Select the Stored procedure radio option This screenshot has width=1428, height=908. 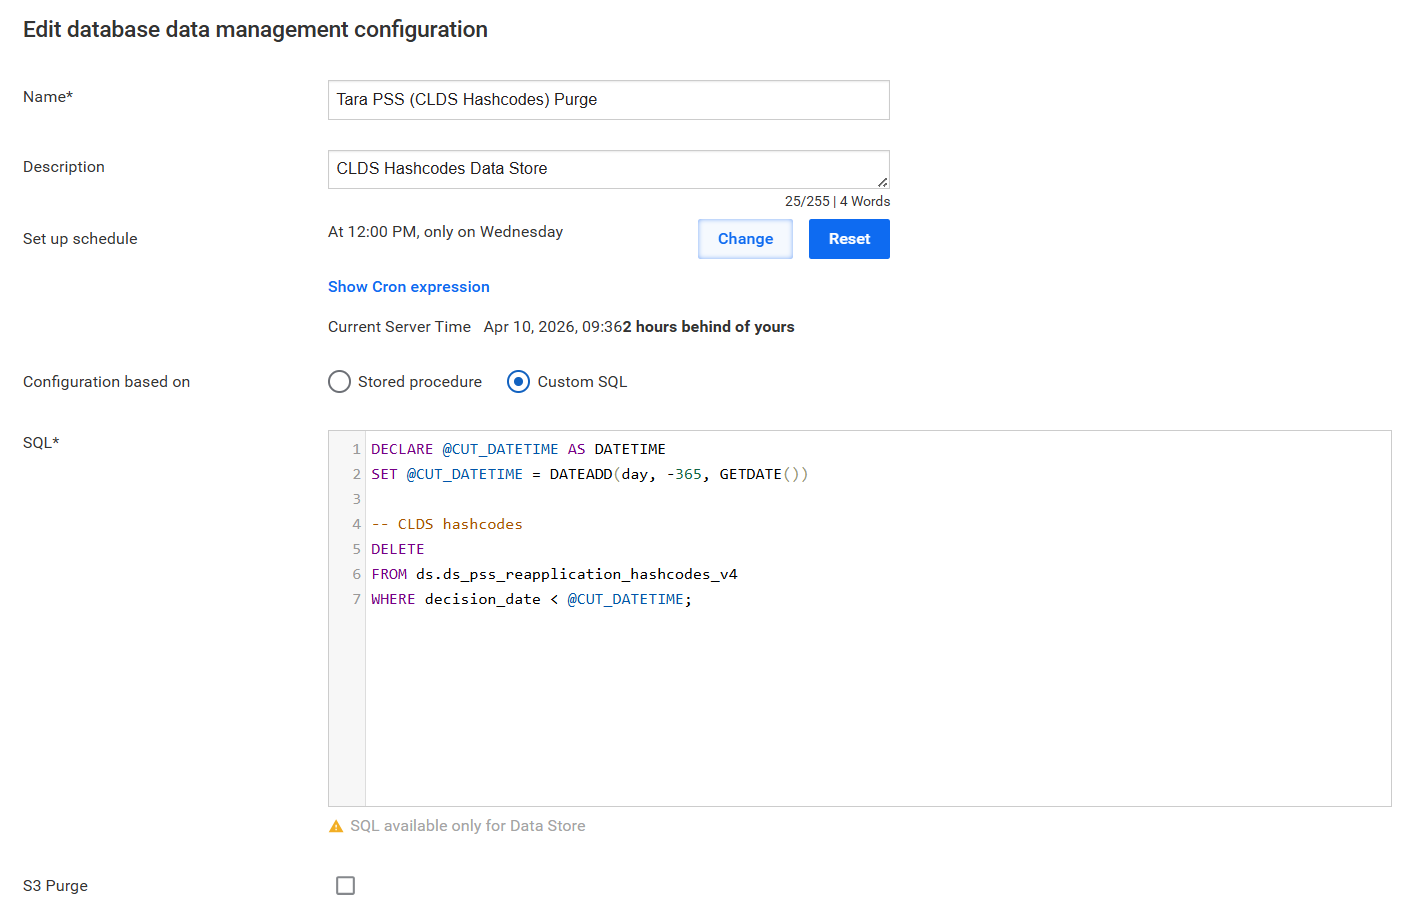pyautogui.click(x=339, y=382)
